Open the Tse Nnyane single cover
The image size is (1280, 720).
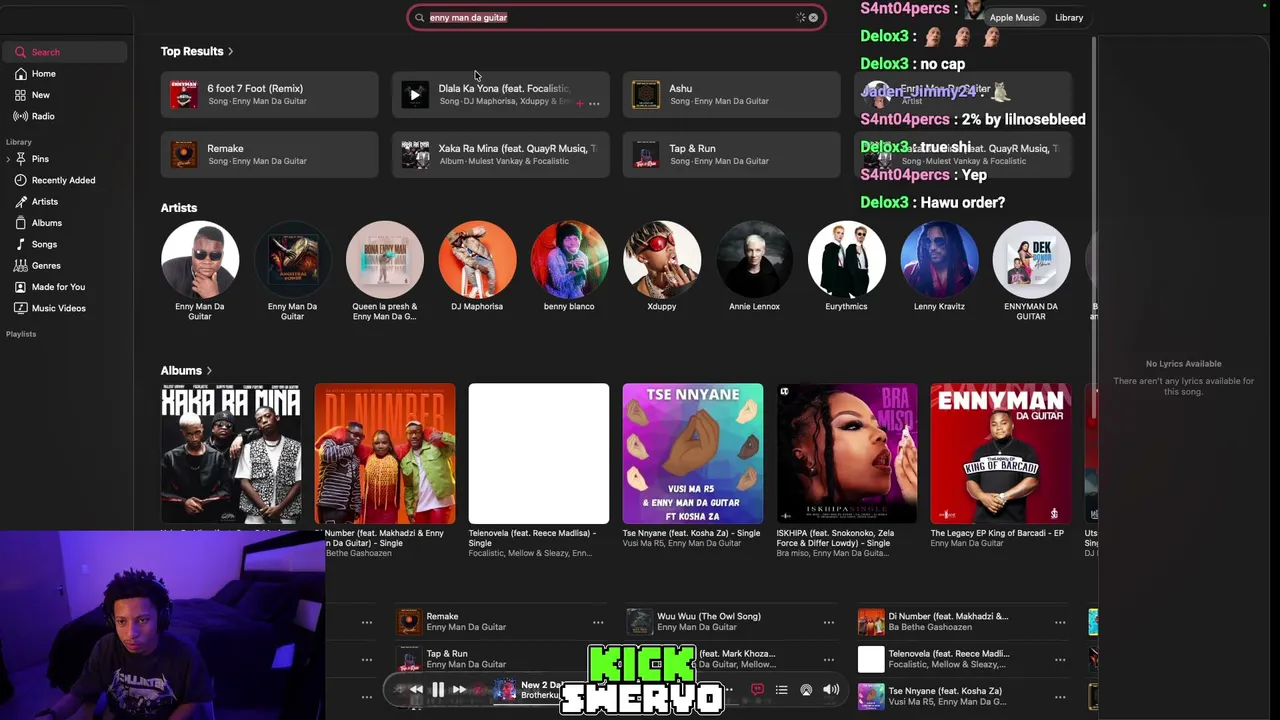693,454
